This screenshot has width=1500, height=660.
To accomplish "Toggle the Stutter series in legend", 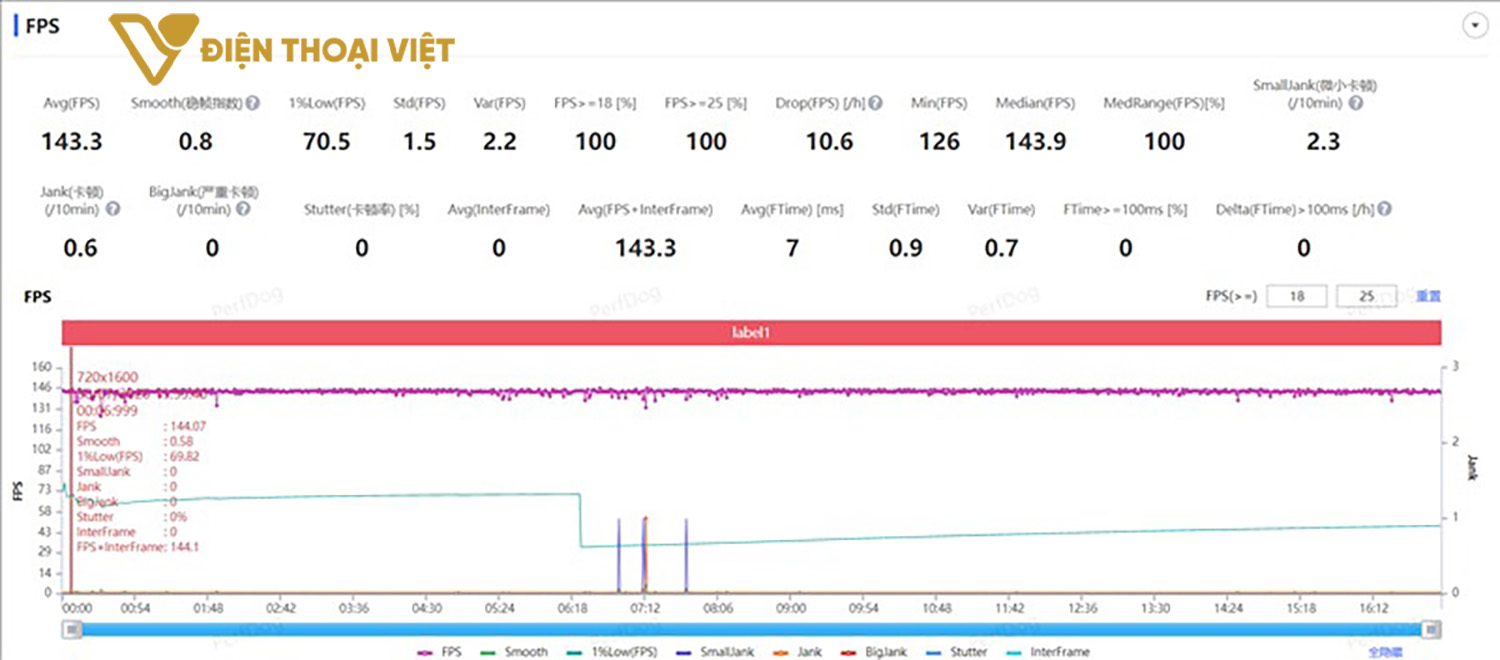I will [x=955, y=652].
